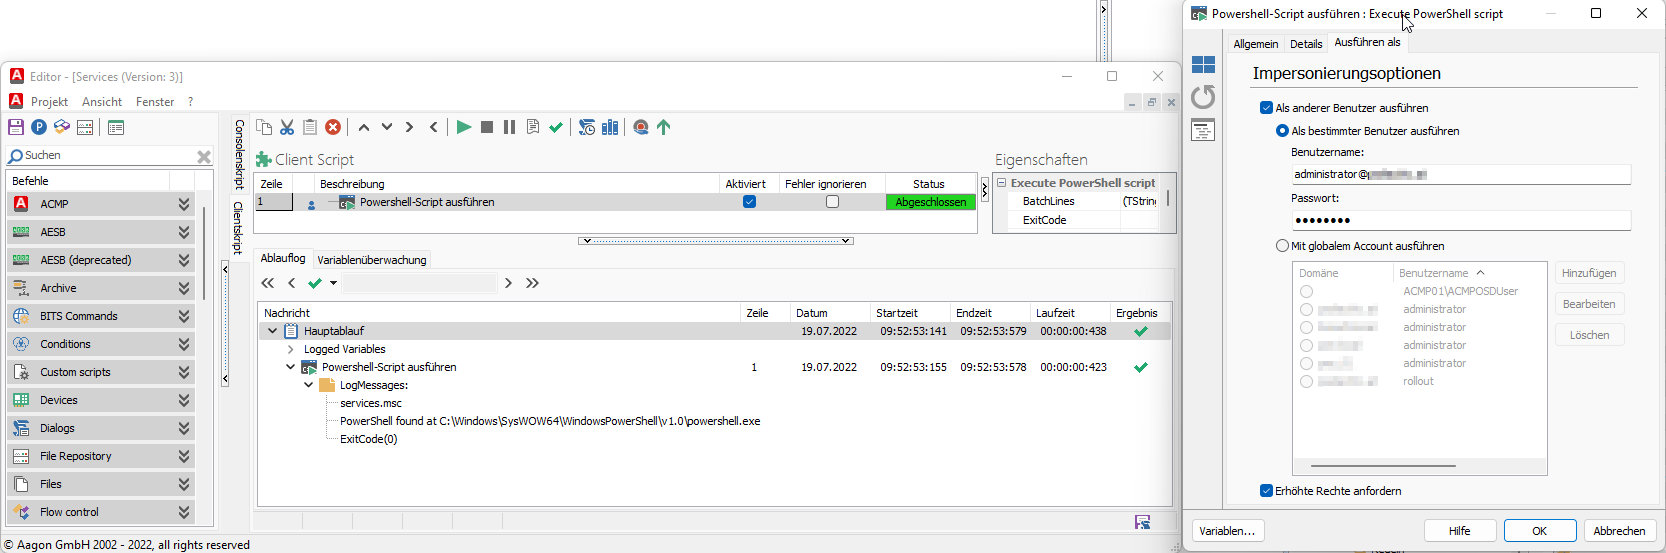Image resolution: width=1666 pixels, height=553 pixels.
Task: Click the 'Variablen...' button
Action: coord(1227,531)
